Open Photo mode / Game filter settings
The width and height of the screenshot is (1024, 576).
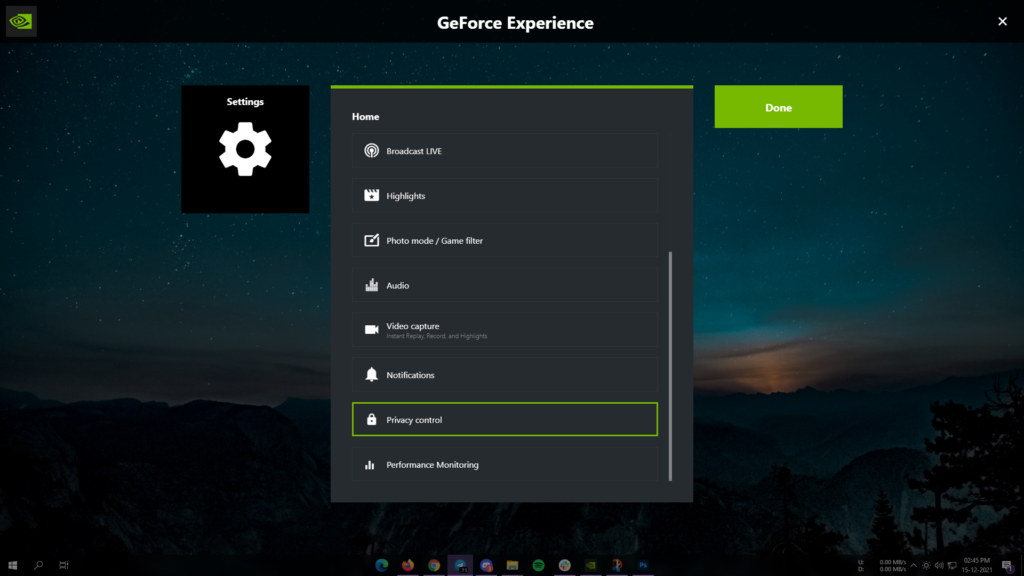pos(504,240)
